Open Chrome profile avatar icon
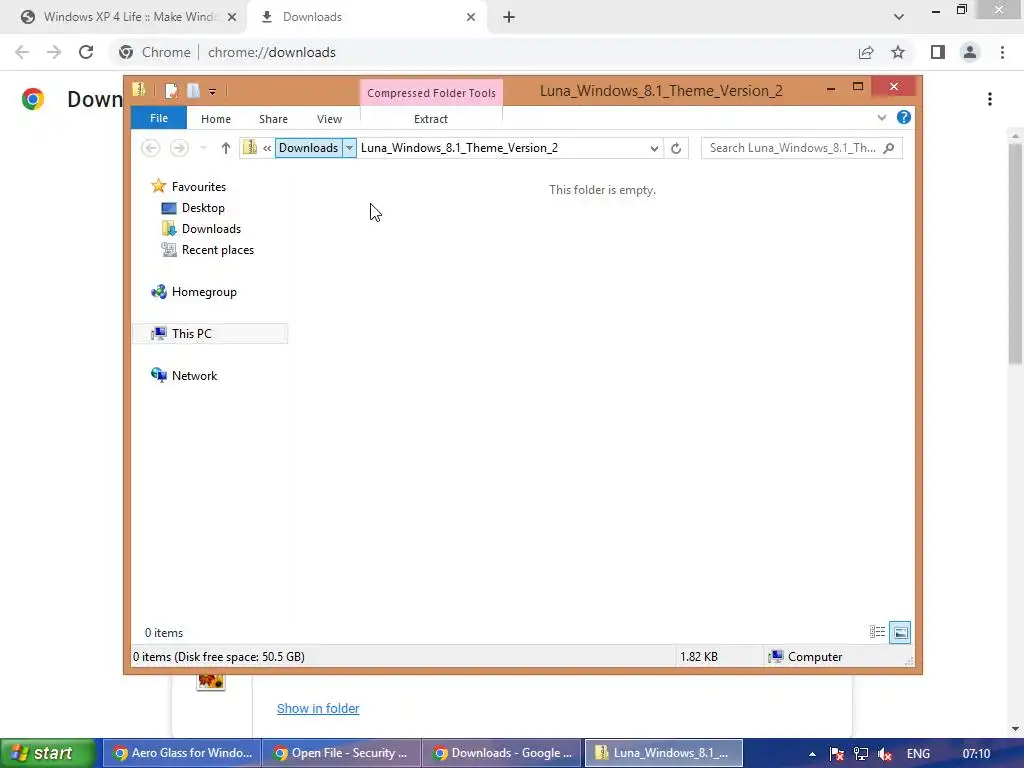This screenshot has width=1024, height=768. coord(970,52)
